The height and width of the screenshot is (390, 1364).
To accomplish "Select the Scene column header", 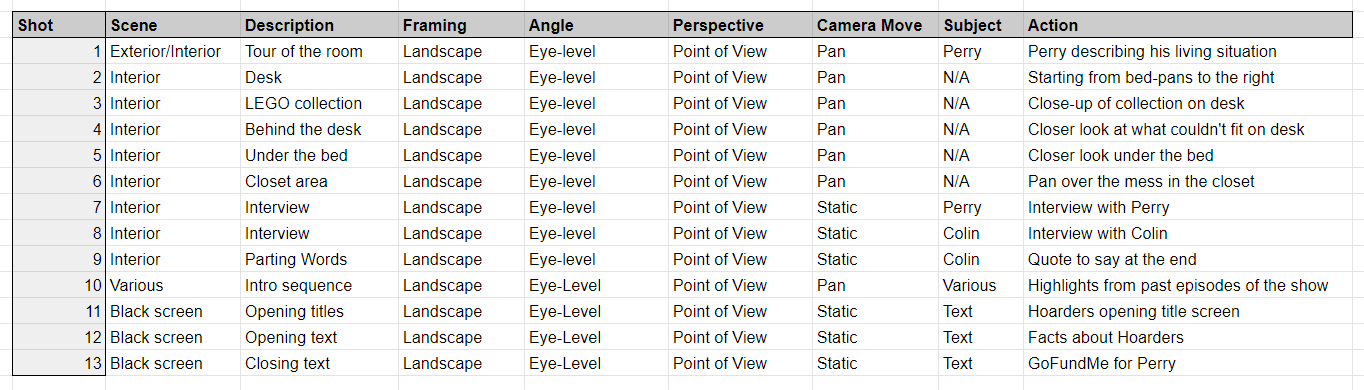I will [x=173, y=25].
